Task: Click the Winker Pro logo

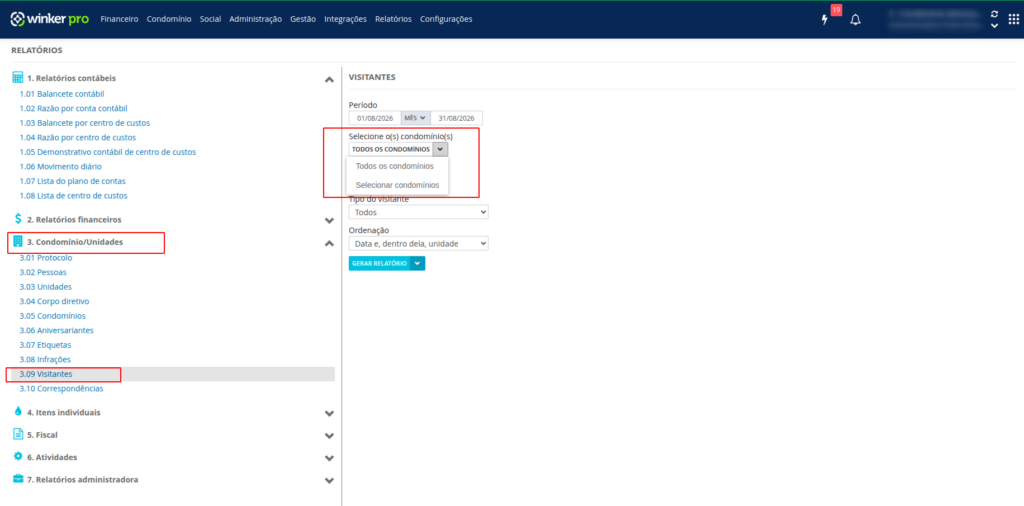Action: pyautogui.click(x=50, y=19)
